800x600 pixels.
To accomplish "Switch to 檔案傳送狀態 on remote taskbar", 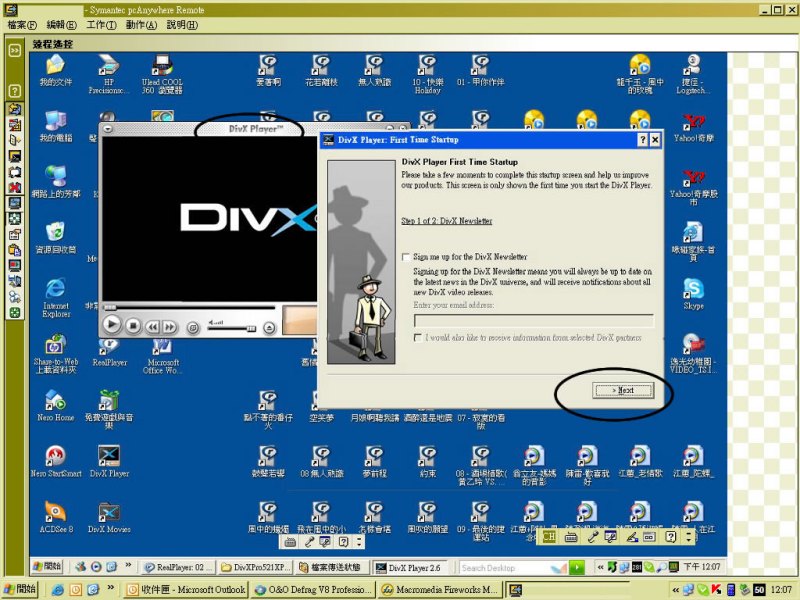I will click(x=332, y=567).
